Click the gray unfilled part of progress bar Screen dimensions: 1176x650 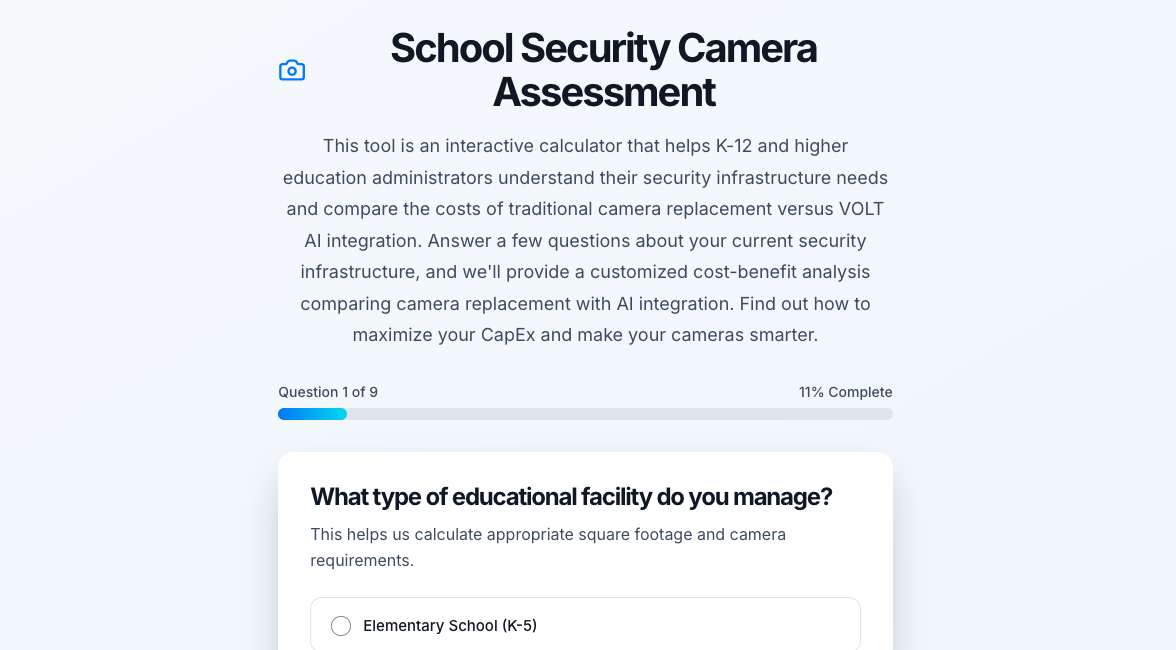(x=620, y=414)
